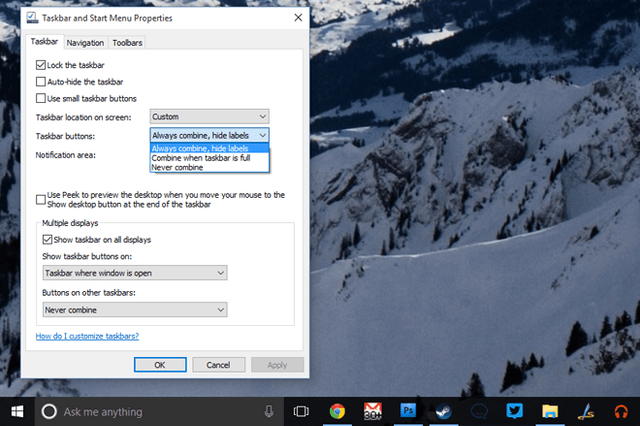The width and height of the screenshot is (640, 426).
Task: Open the Taskbar location on screen dropdown
Action: 209,117
